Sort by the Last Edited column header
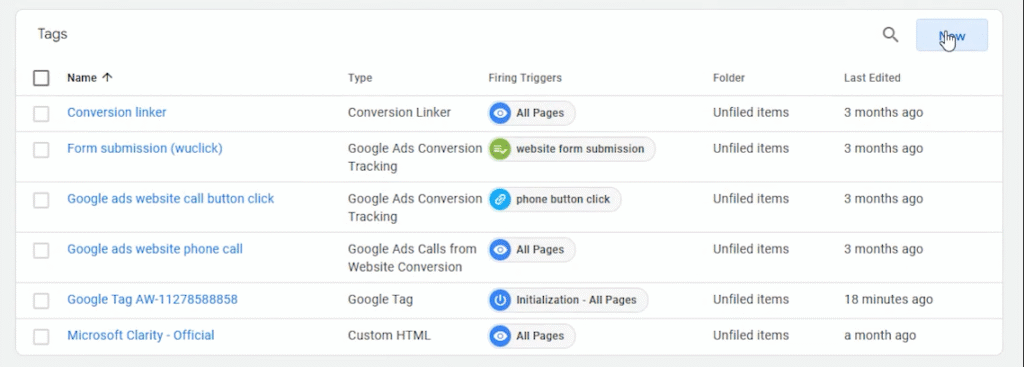This screenshot has height=367, width=1024. 872,78
